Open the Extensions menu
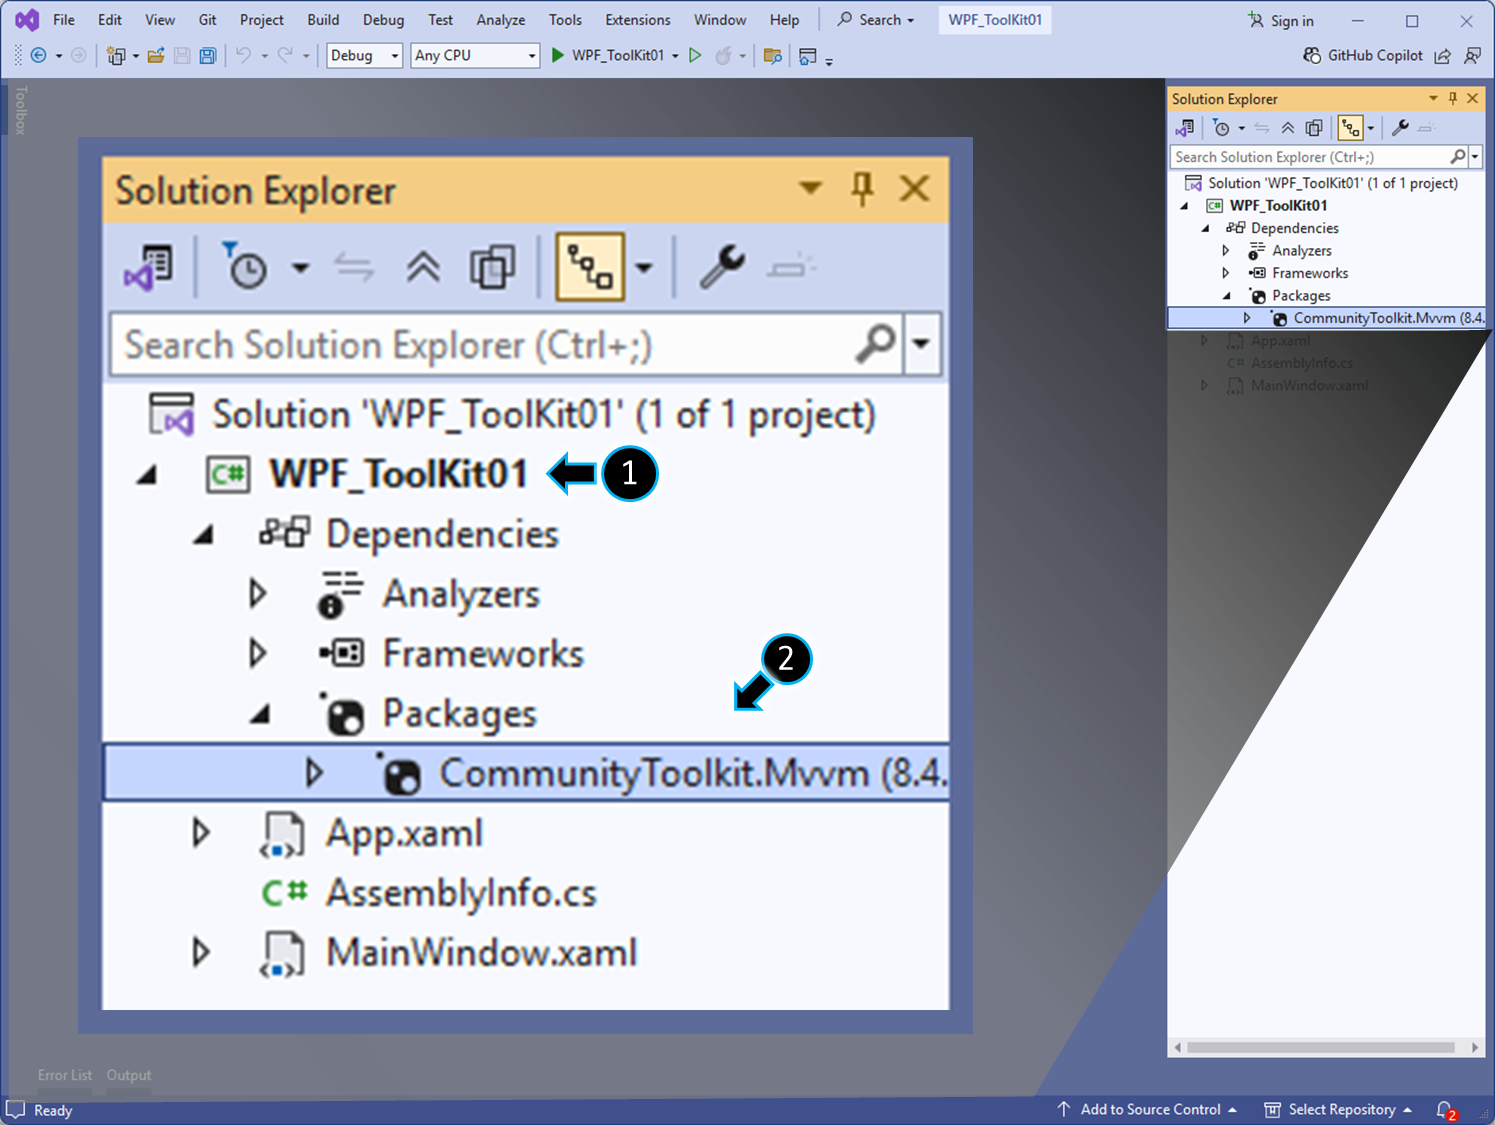The height and width of the screenshot is (1125, 1495). (x=638, y=20)
